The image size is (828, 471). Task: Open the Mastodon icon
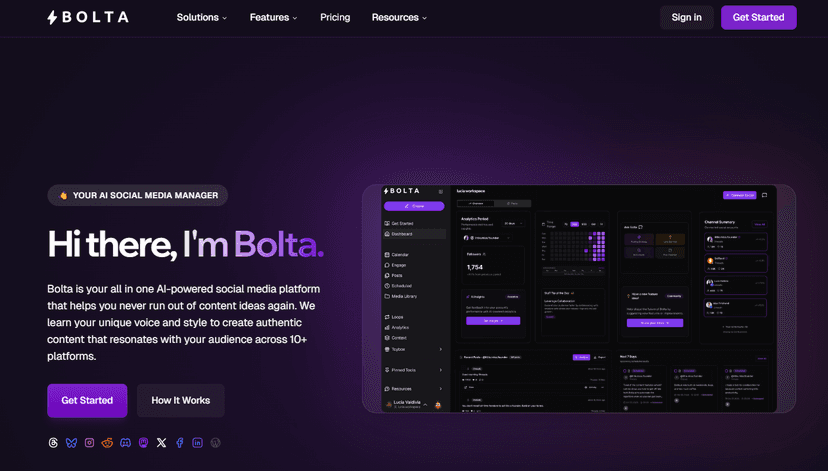point(143,443)
